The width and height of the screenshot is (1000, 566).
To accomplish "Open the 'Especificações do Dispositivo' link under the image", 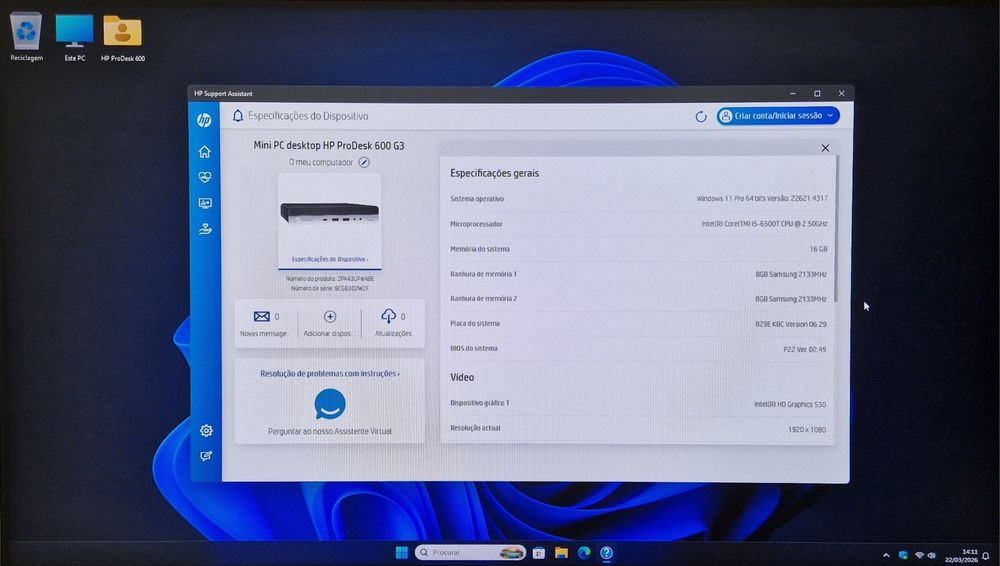I will pyautogui.click(x=330, y=259).
